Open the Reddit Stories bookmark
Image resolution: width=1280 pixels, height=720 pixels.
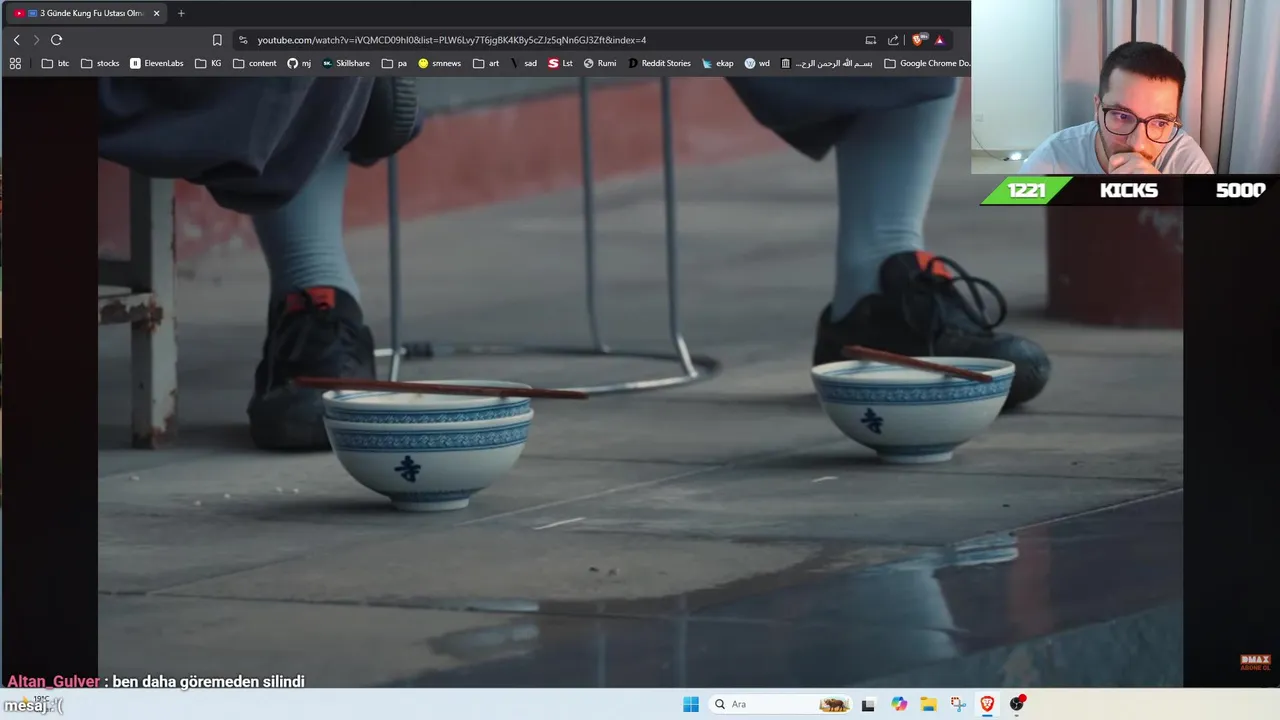[x=659, y=63]
